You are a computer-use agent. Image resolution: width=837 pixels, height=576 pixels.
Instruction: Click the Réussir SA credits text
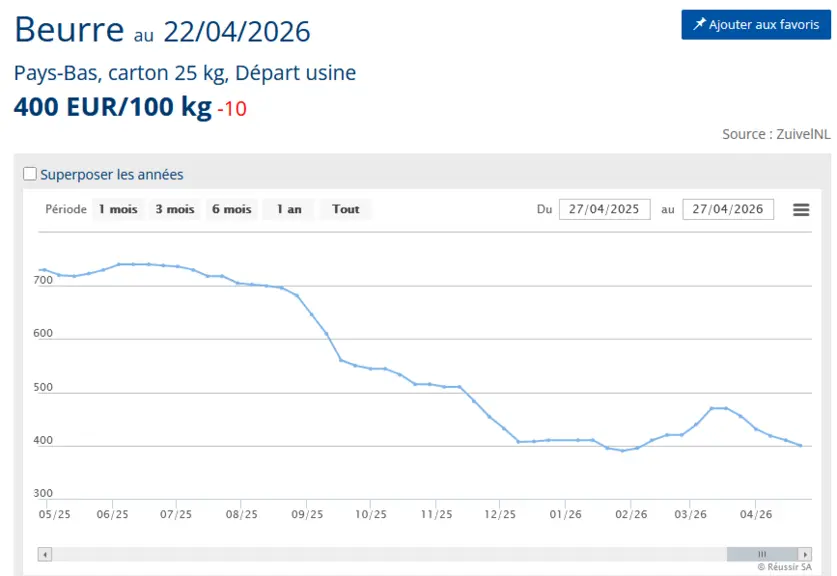click(784, 567)
